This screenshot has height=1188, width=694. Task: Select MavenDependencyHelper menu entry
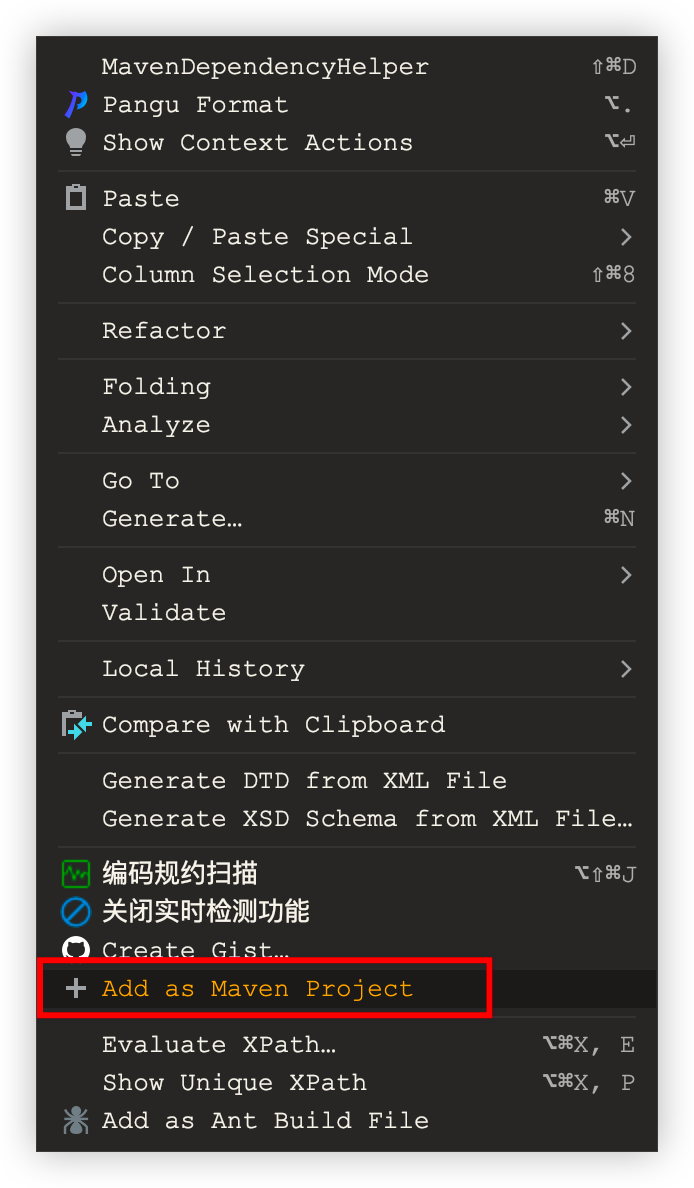coord(265,67)
